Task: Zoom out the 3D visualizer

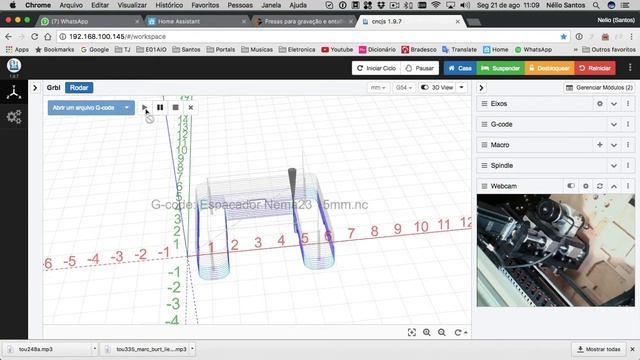Action: pos(442,333)
